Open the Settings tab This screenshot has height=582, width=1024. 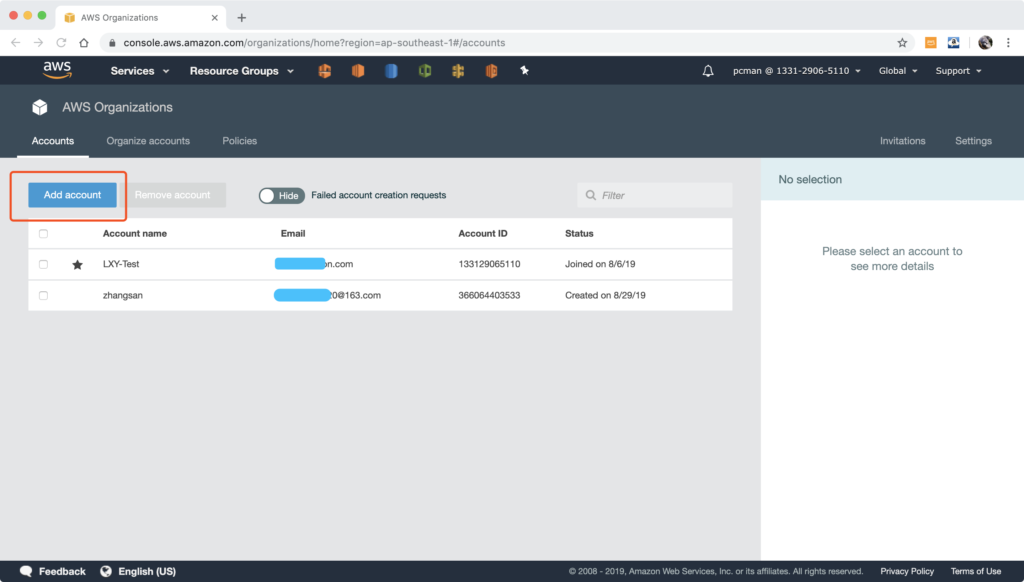(x=973, y=141)
